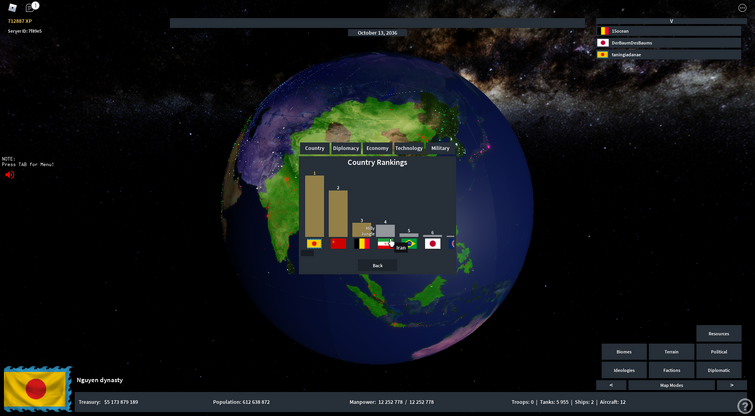Select the Terrain map mode
Viewport: 755px width, 416px height.
click(x=671, y=352)
